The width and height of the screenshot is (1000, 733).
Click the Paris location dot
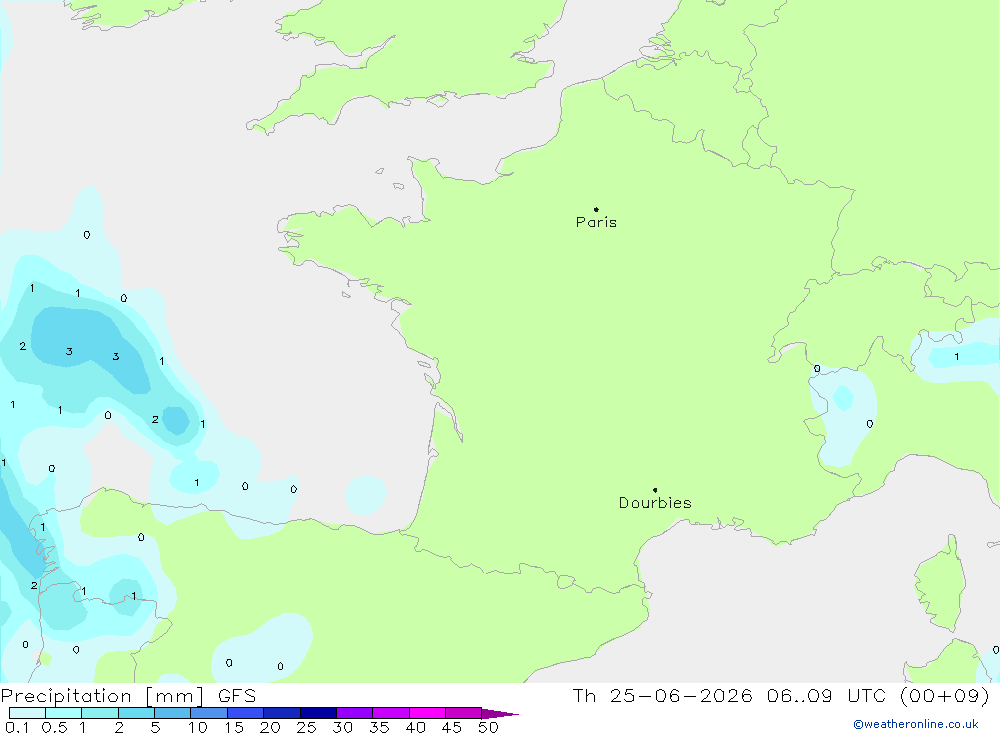click(596, 209)
